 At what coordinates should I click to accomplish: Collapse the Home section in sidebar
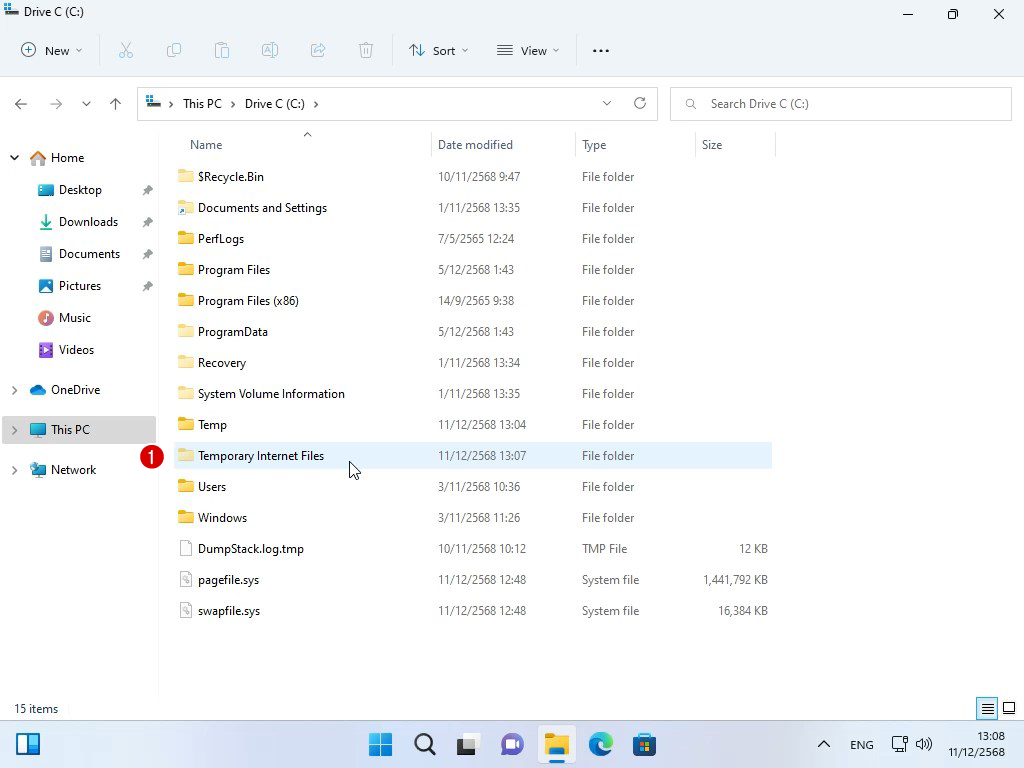click(x=14, y=158)
